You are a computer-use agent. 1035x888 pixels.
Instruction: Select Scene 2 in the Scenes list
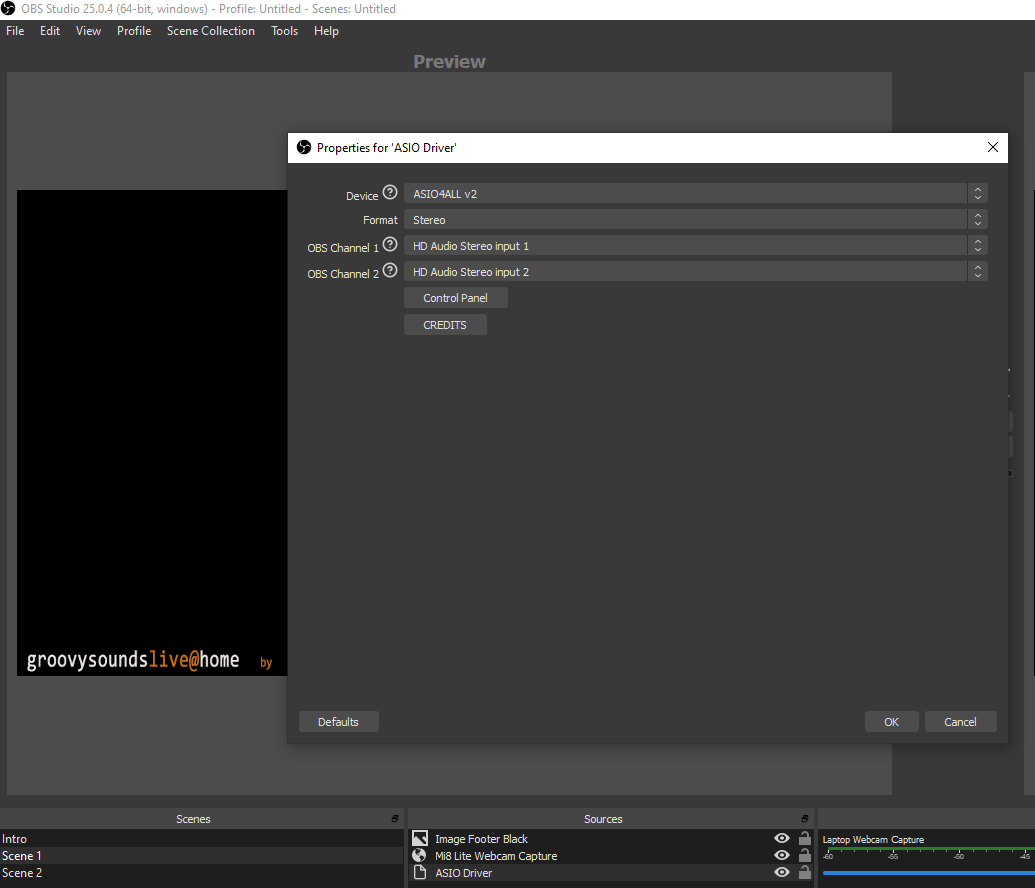coord(201,873)
